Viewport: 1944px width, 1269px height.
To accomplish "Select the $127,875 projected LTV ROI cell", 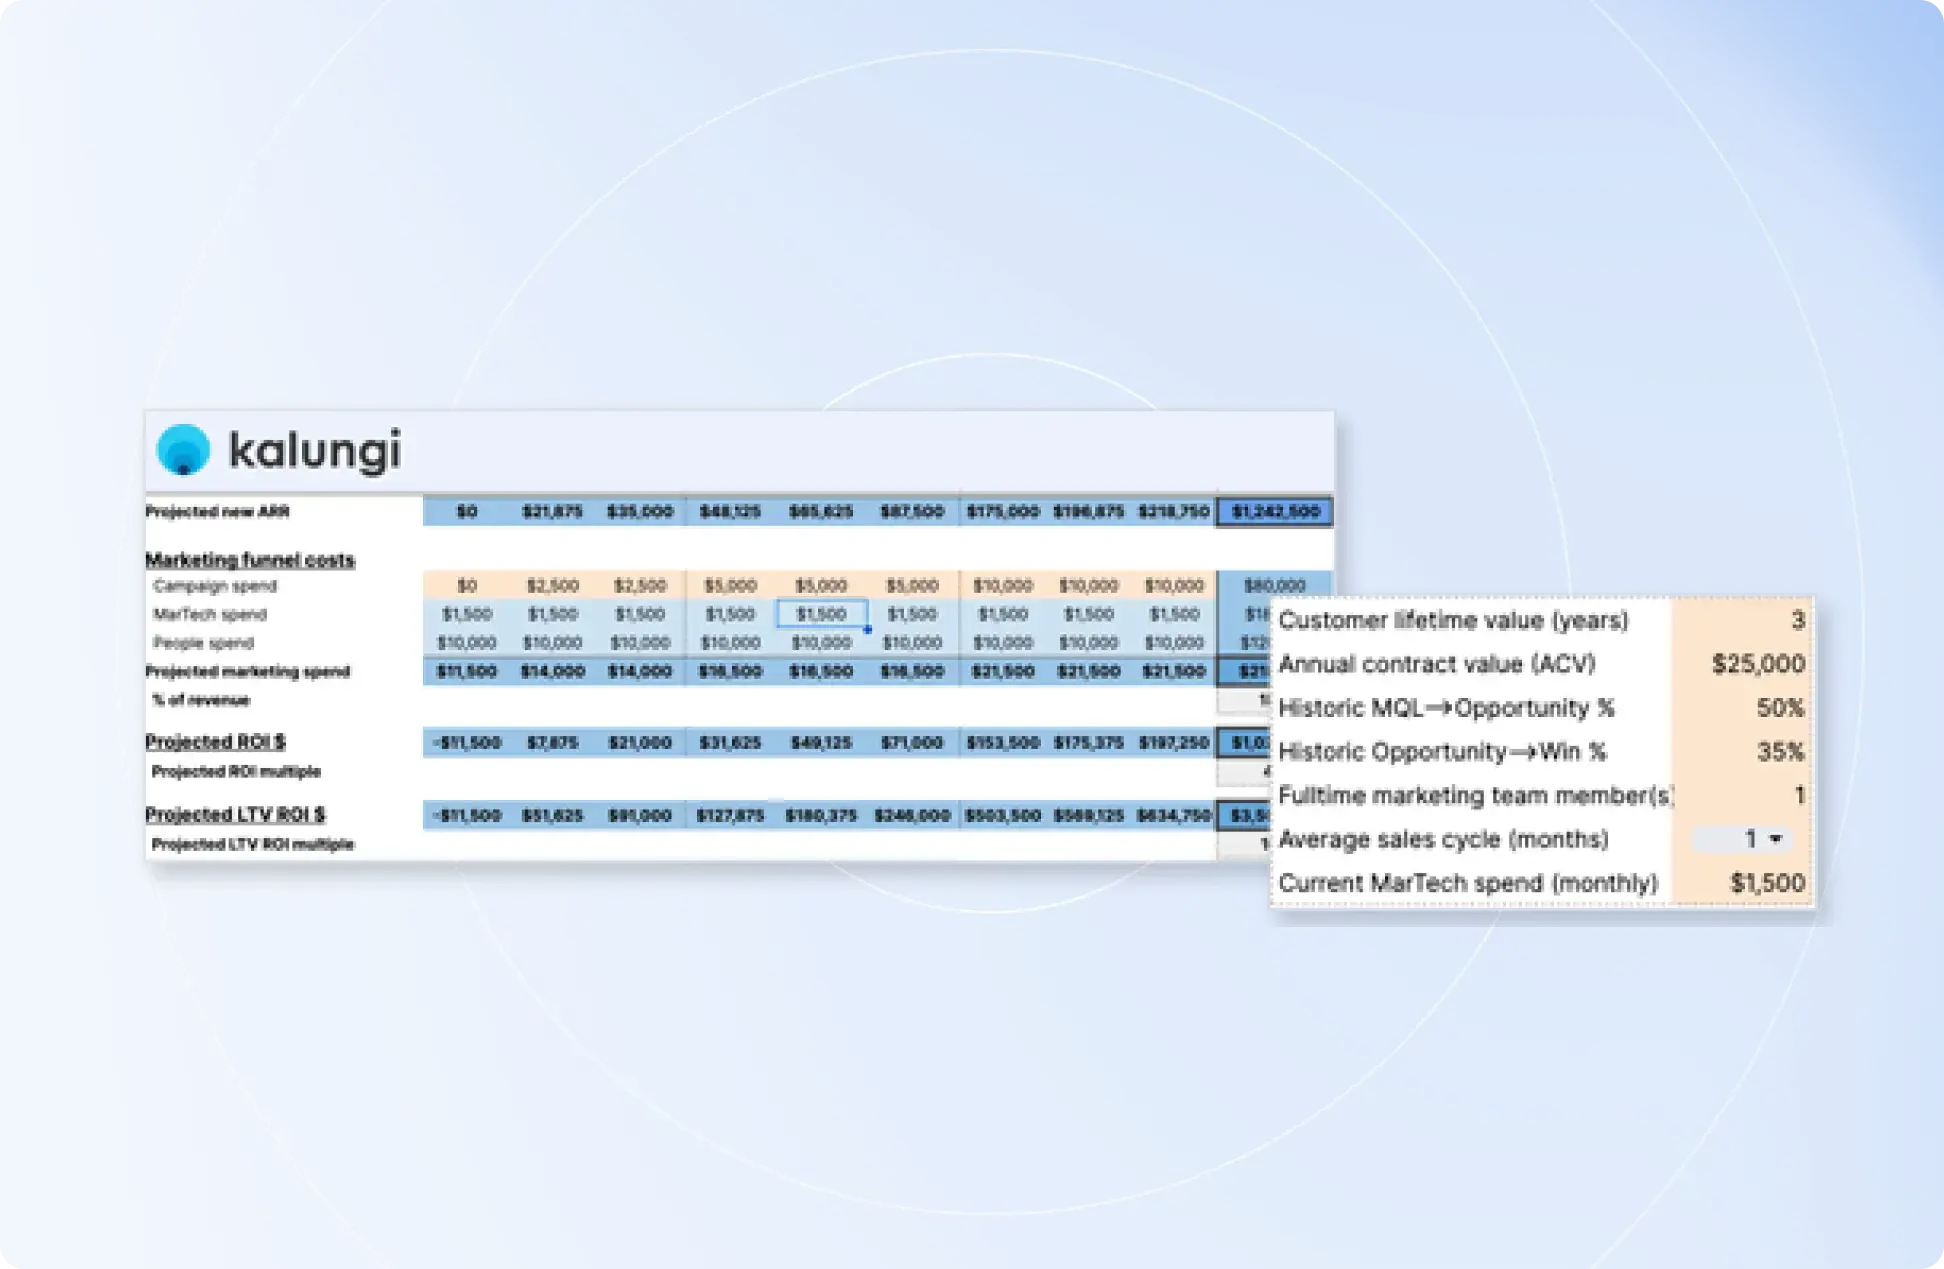I will coord(730,815).
